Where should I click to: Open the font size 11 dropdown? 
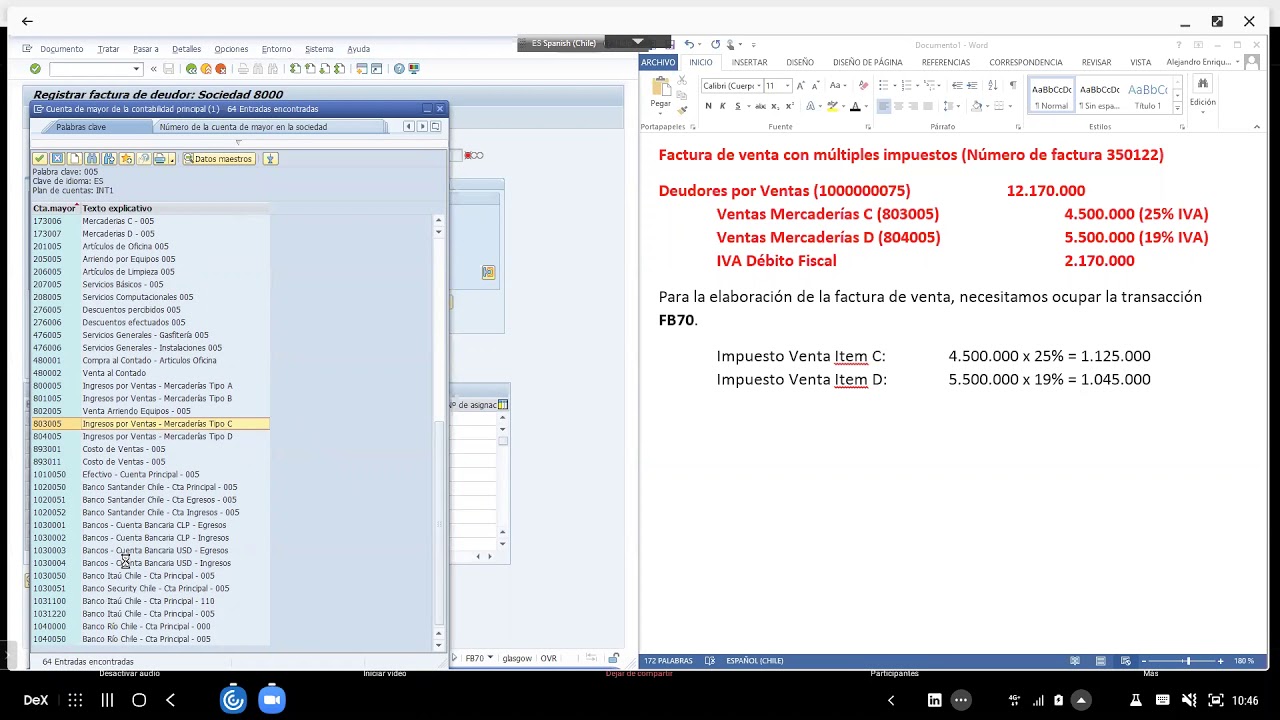coord(785,86)
